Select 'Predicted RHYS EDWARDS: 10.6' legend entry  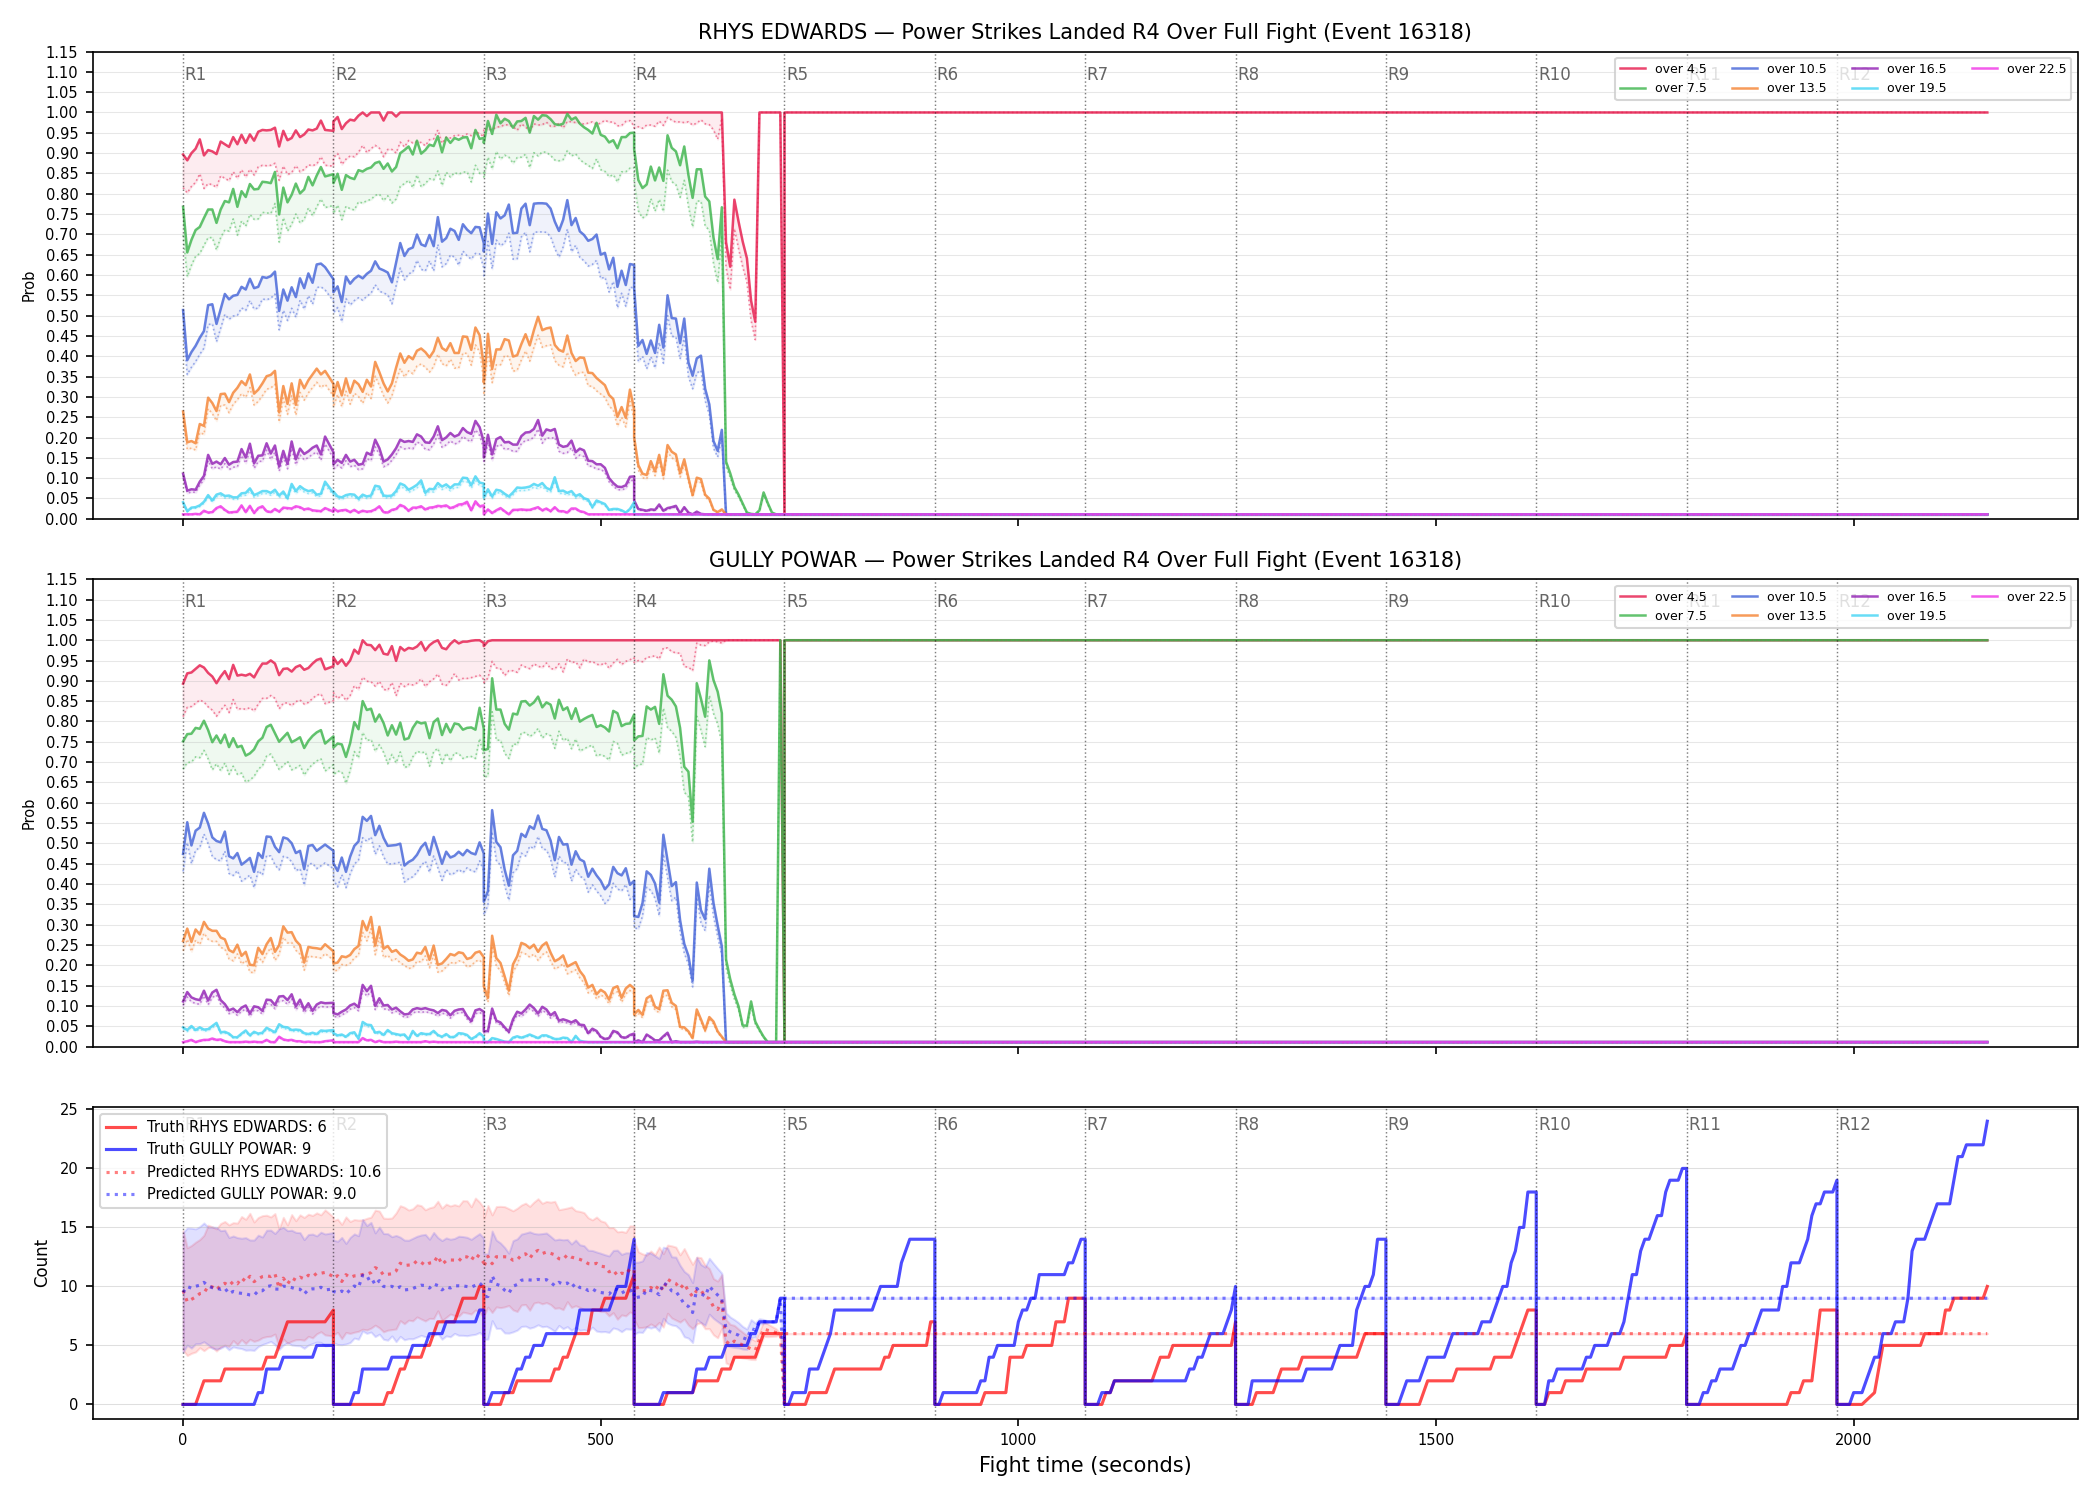point(243,1172)
